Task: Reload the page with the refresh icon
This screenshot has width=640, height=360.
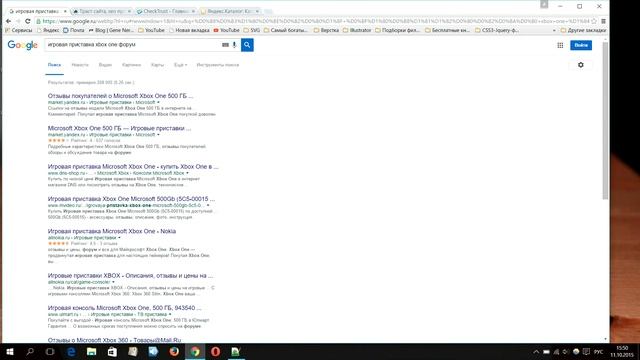Action: [x=27, y=21]
